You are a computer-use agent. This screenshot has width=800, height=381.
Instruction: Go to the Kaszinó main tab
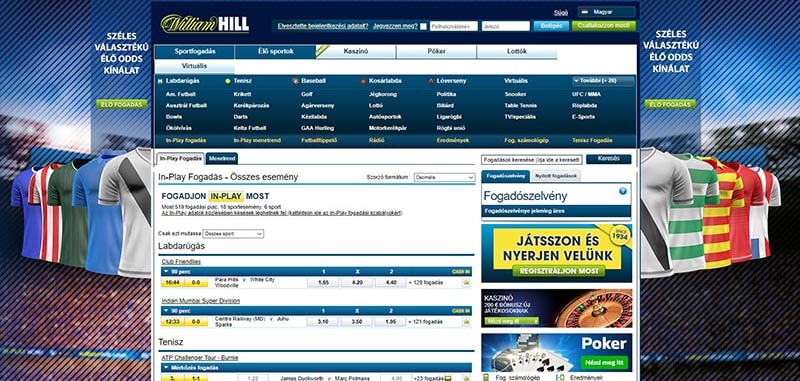356,52
